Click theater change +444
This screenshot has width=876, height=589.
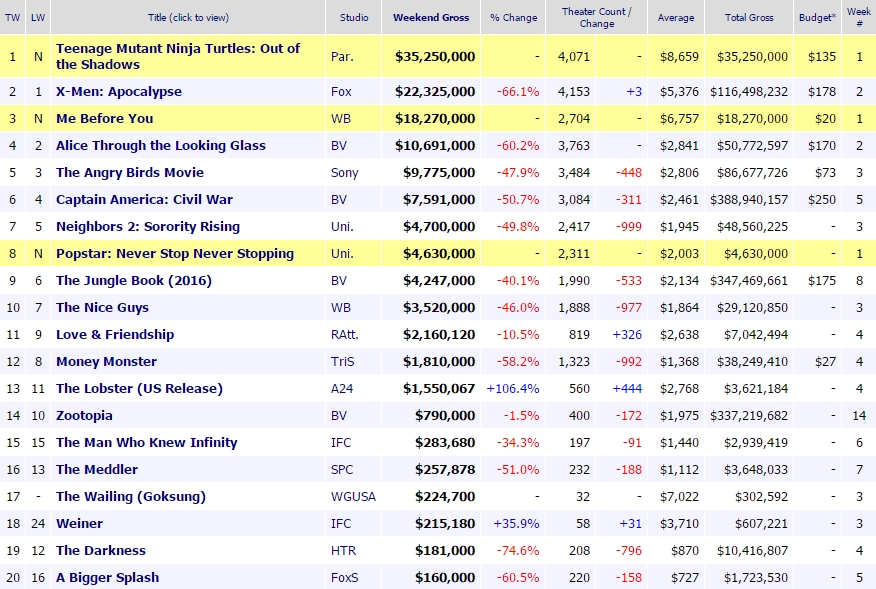pyautogui.click(x=627, y=388)
